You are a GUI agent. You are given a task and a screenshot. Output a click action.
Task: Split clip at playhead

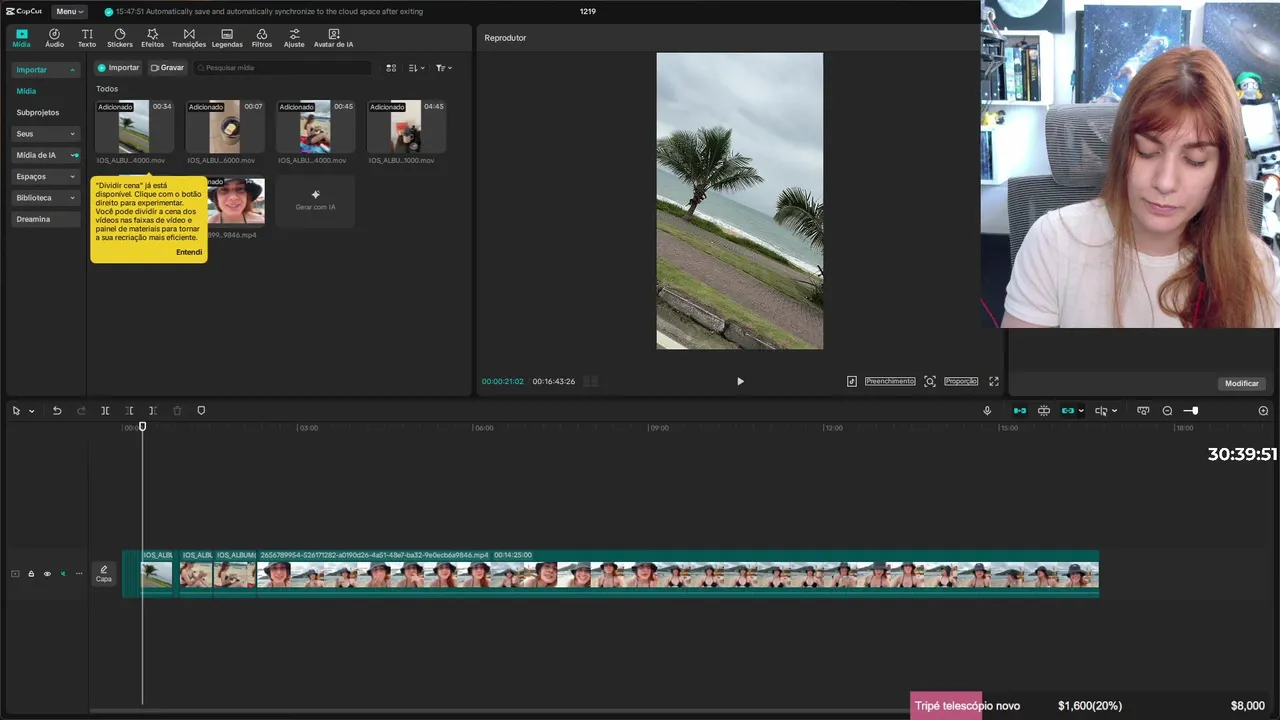pyautogui.click(x=105, y=411)
